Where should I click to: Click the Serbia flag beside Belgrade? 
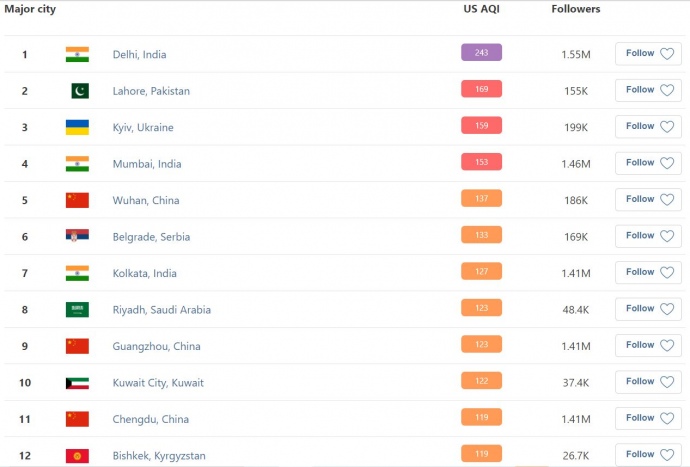77,237
